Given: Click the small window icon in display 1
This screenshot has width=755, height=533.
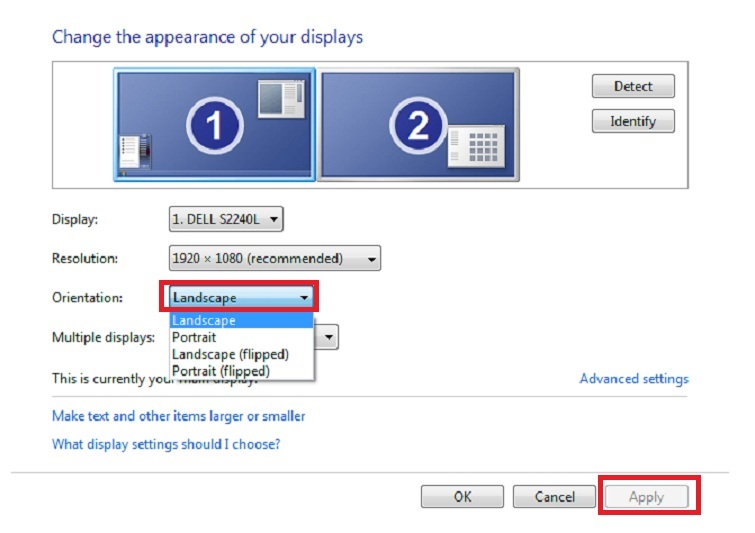Looking at the screenshot, I should click(279, 99).
